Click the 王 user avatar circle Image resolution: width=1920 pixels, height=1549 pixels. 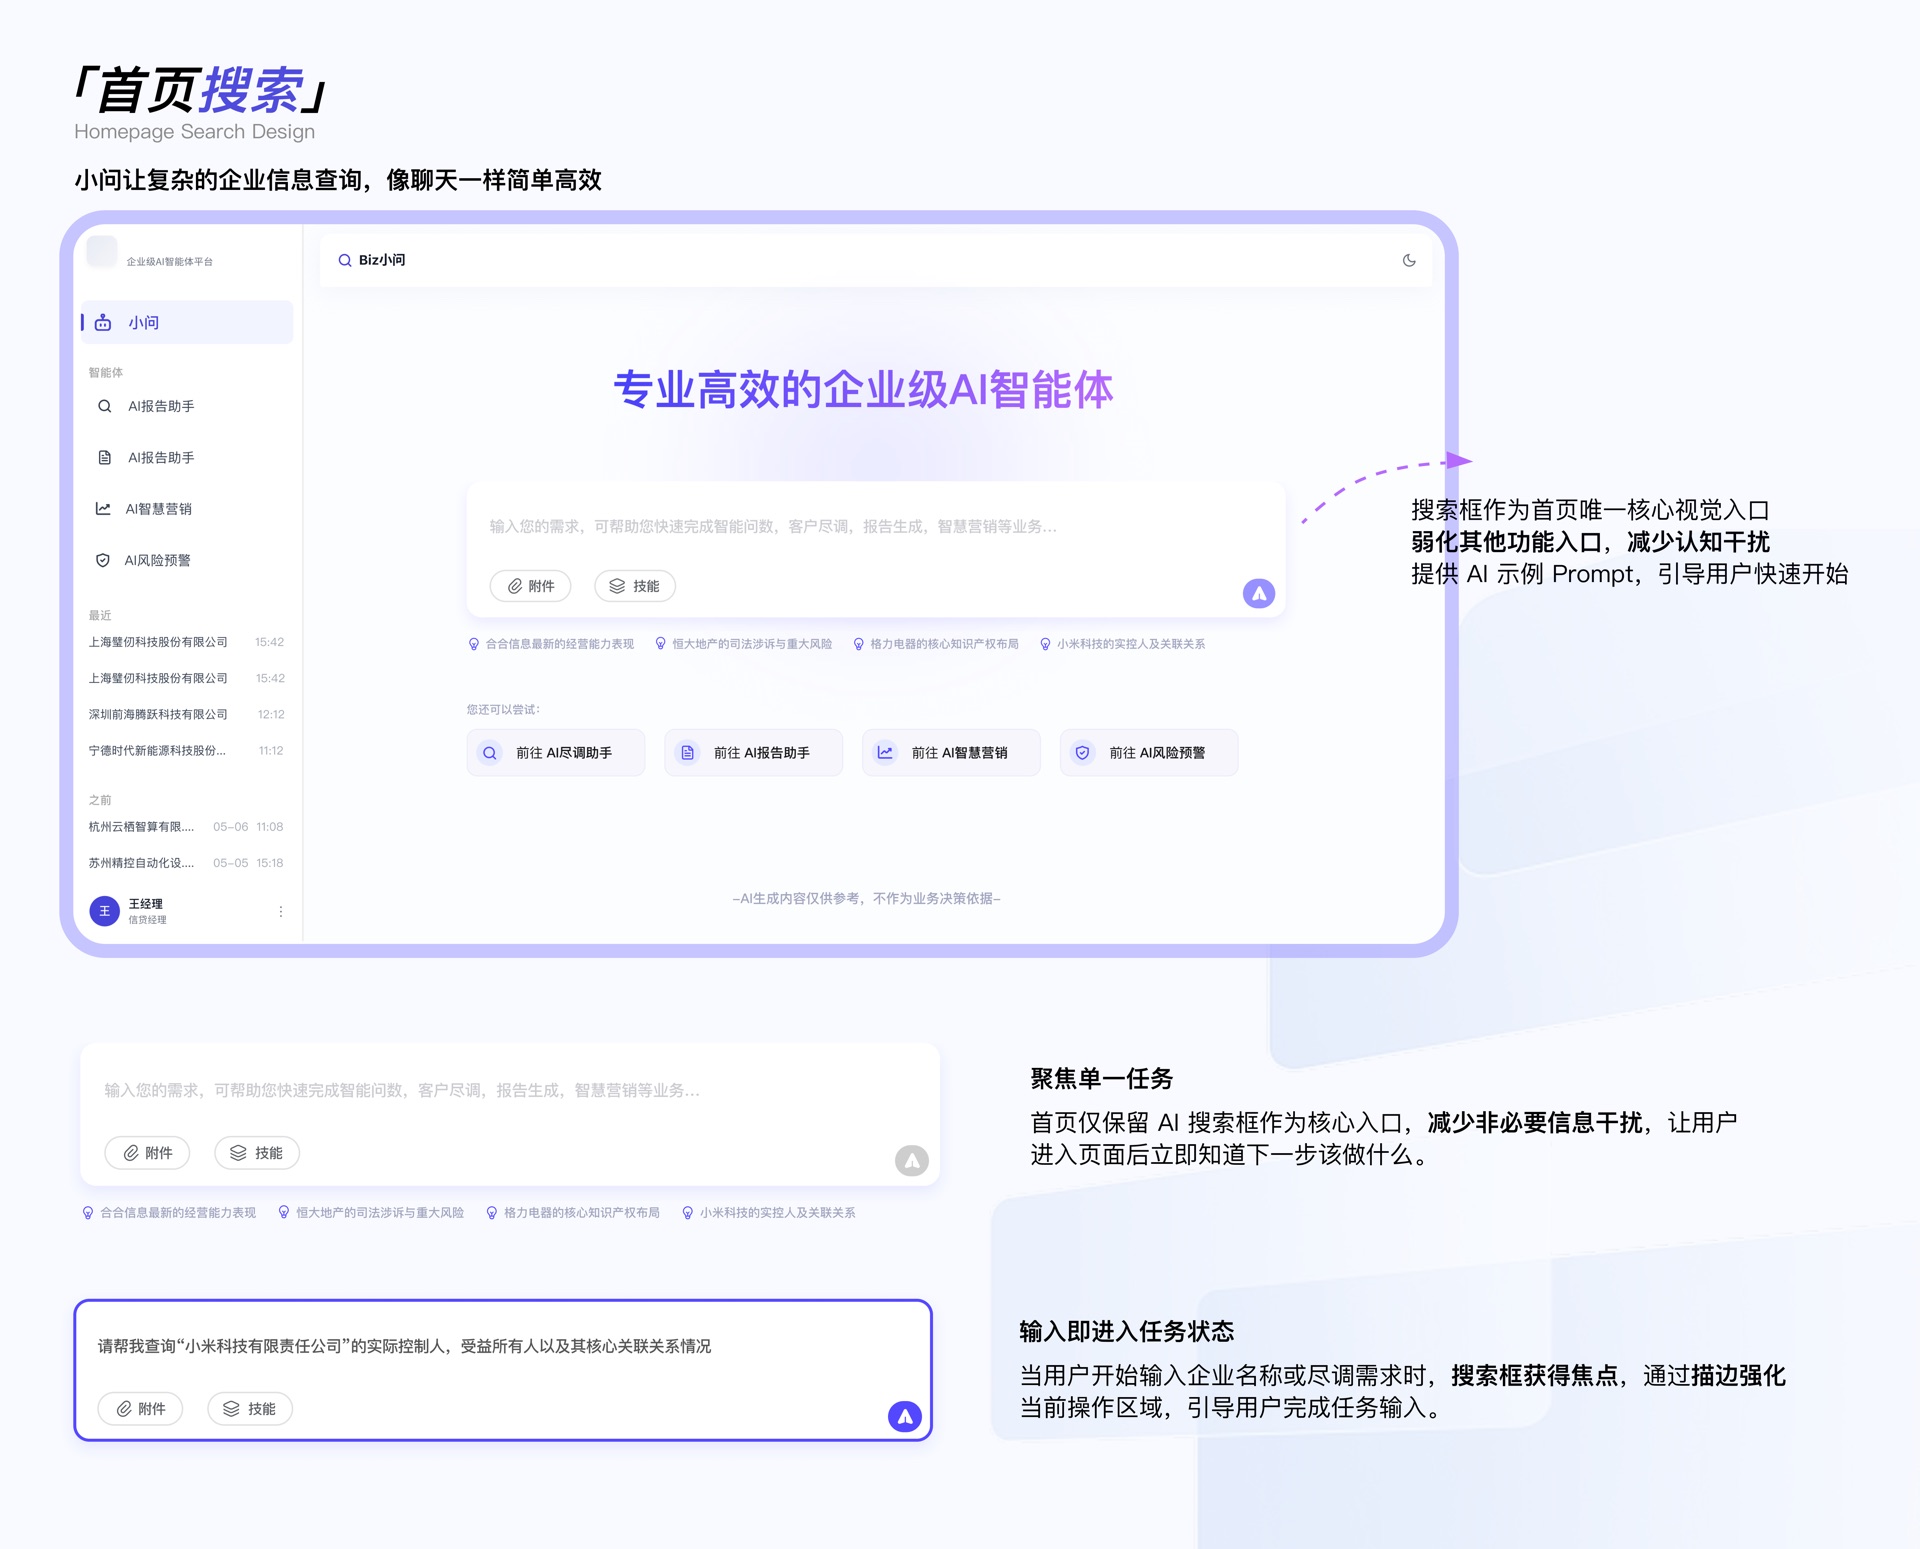pyautogui.click(x=104, y=911)
